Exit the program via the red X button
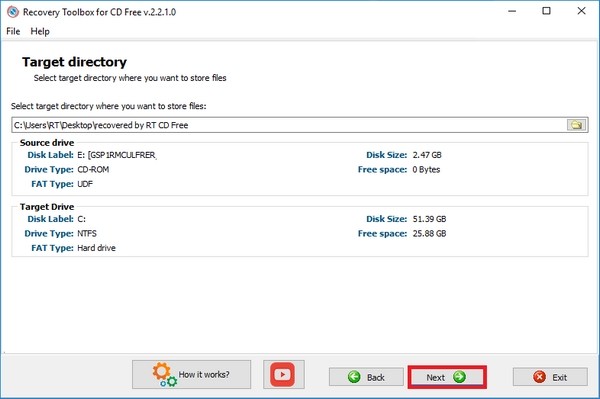The image size is (600, 399). (x=550, y=377)
